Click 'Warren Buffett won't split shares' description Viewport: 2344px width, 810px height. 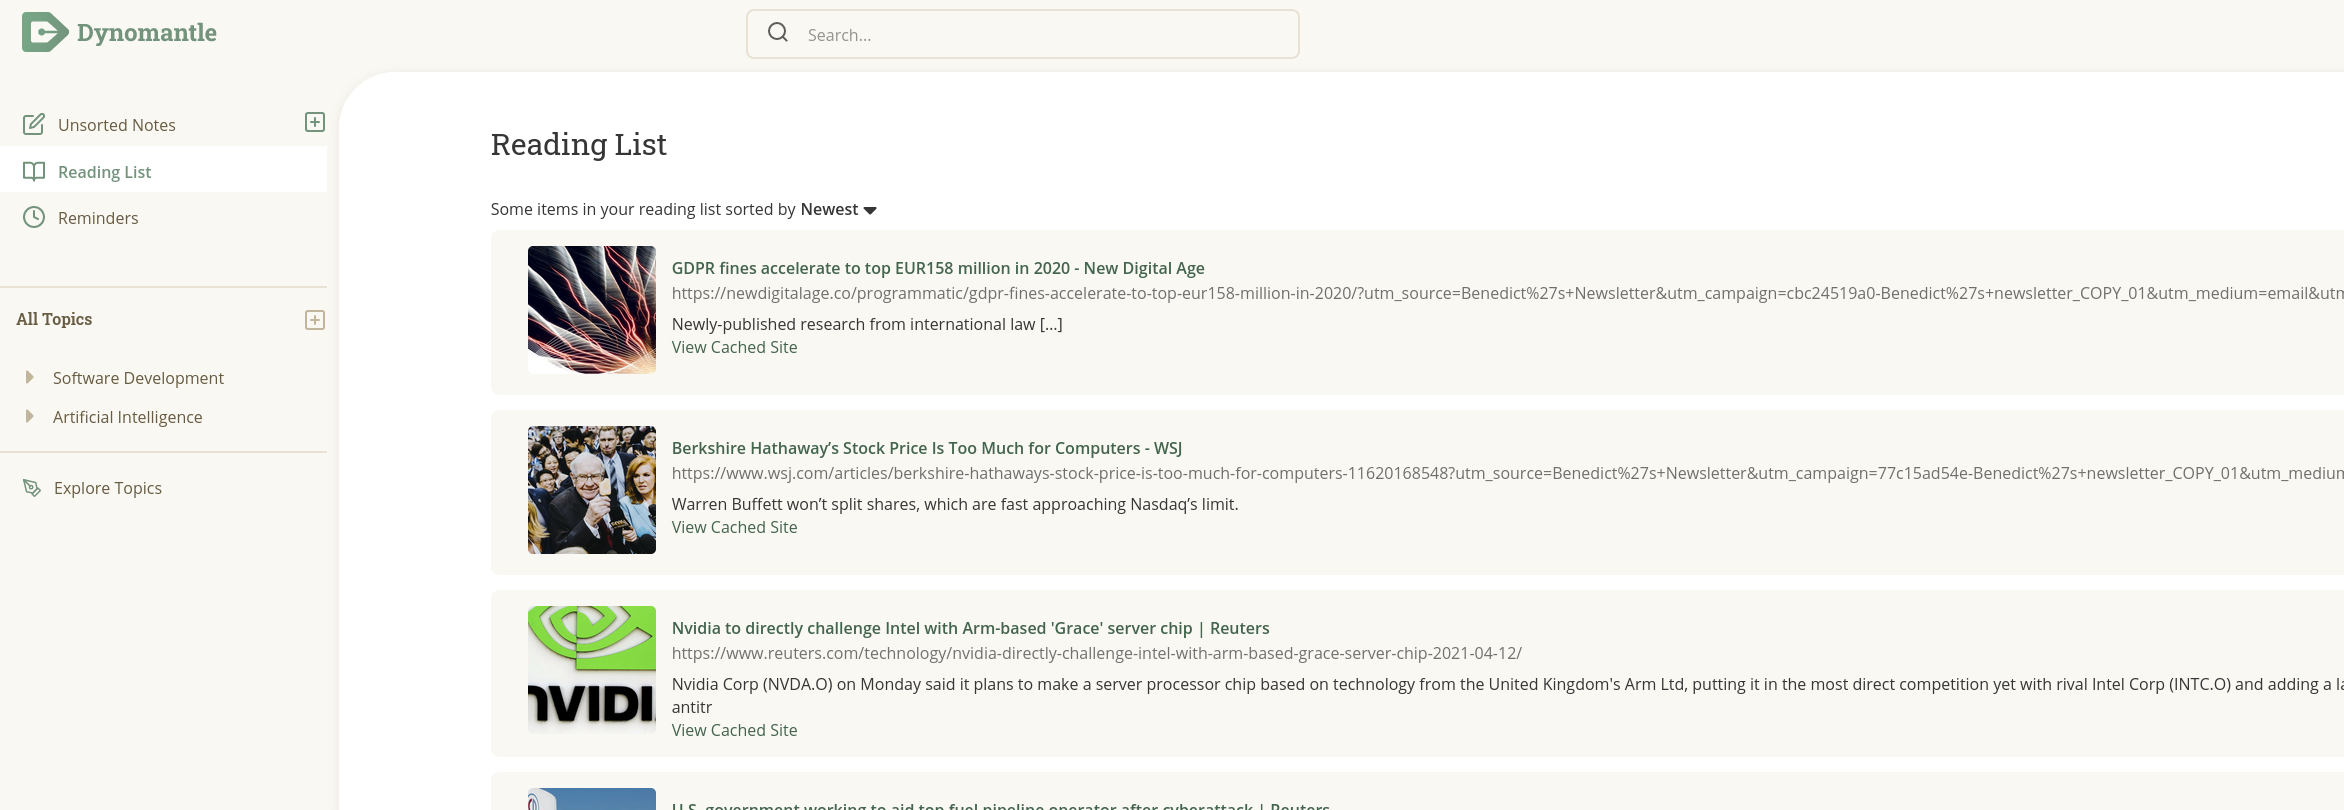955,504
